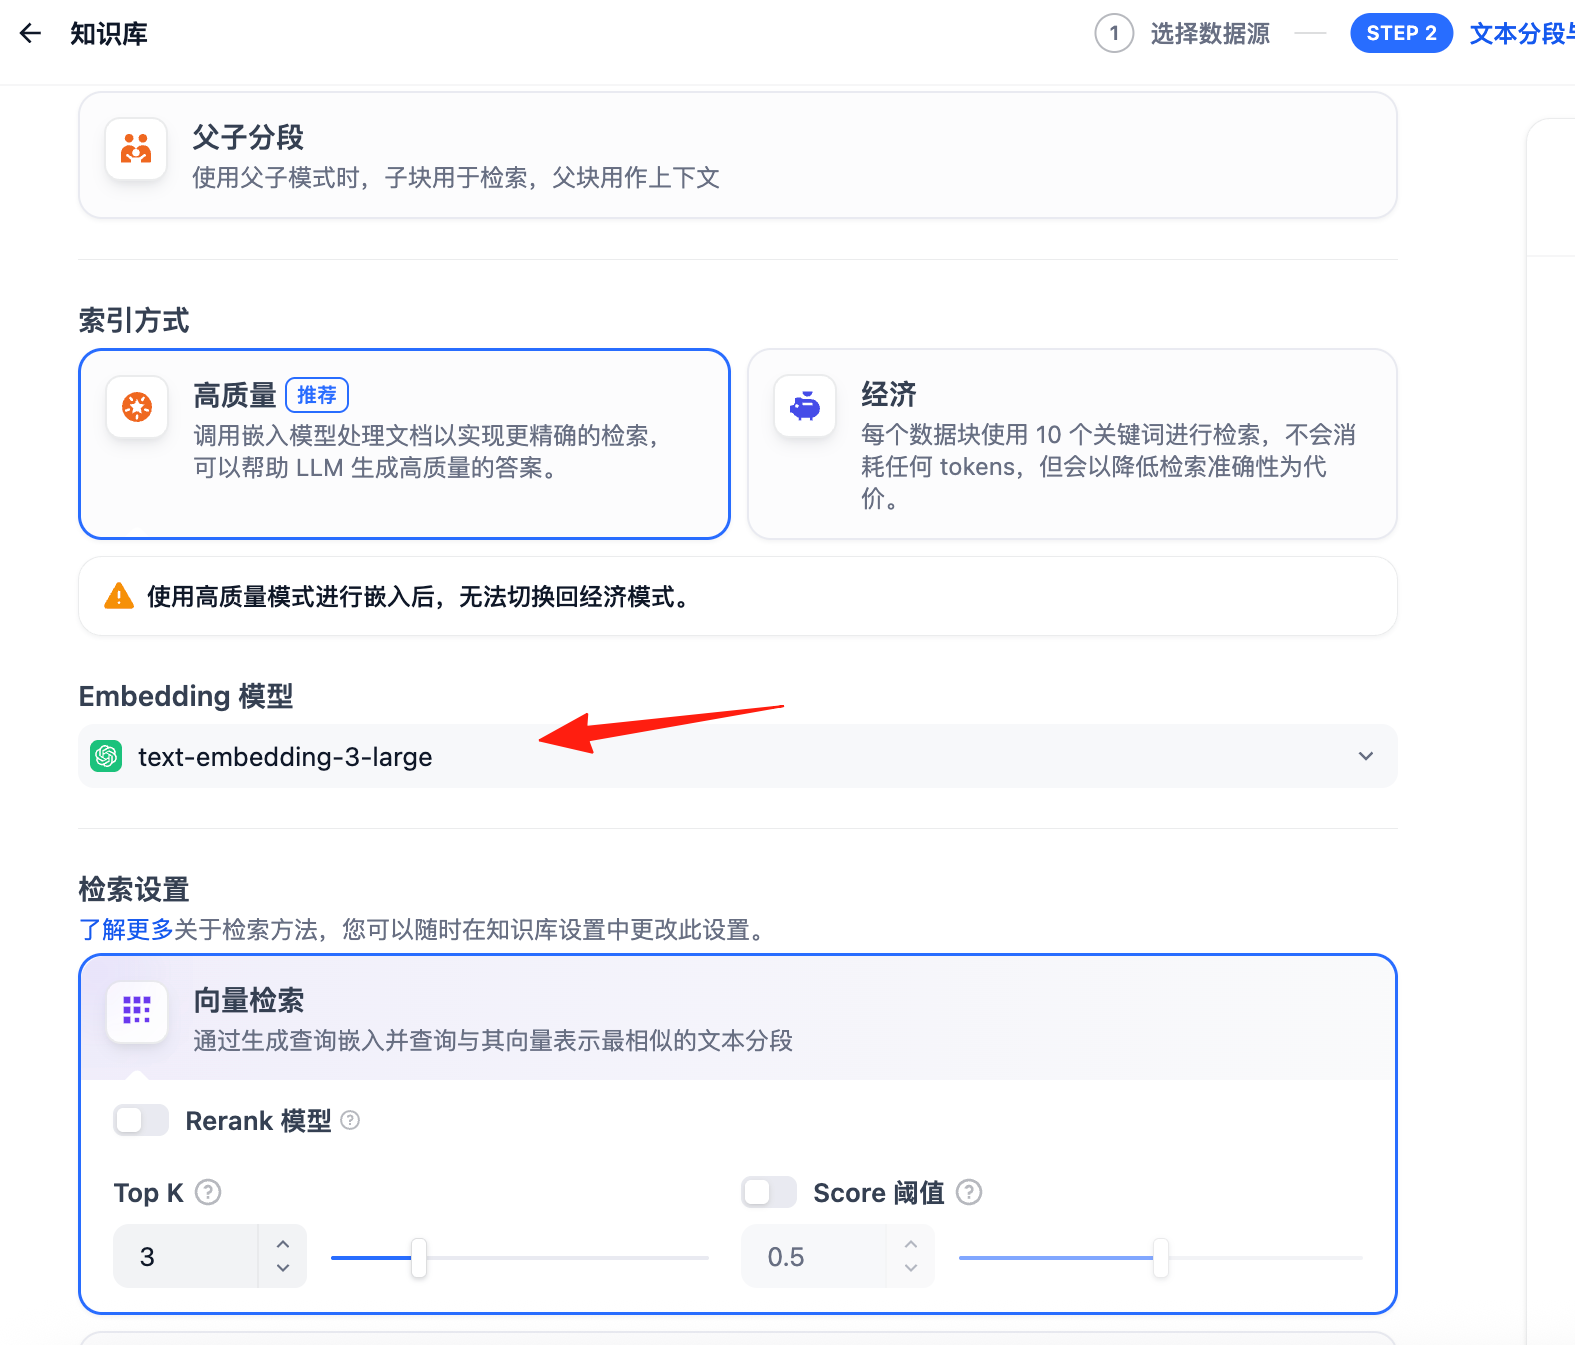Click the 推荐 badge on 高质量
The image size is (1576, 1346).
click(317, 395)
